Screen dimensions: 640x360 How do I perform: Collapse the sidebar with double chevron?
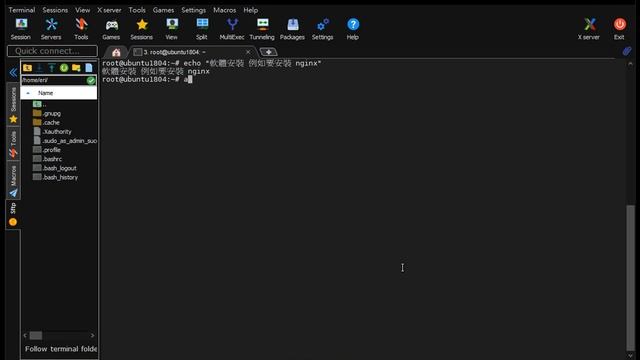point(13,73)
